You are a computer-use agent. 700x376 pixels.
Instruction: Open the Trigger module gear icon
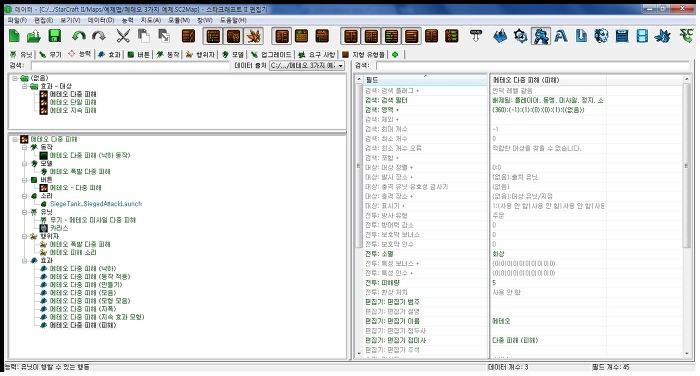point(521,36)
